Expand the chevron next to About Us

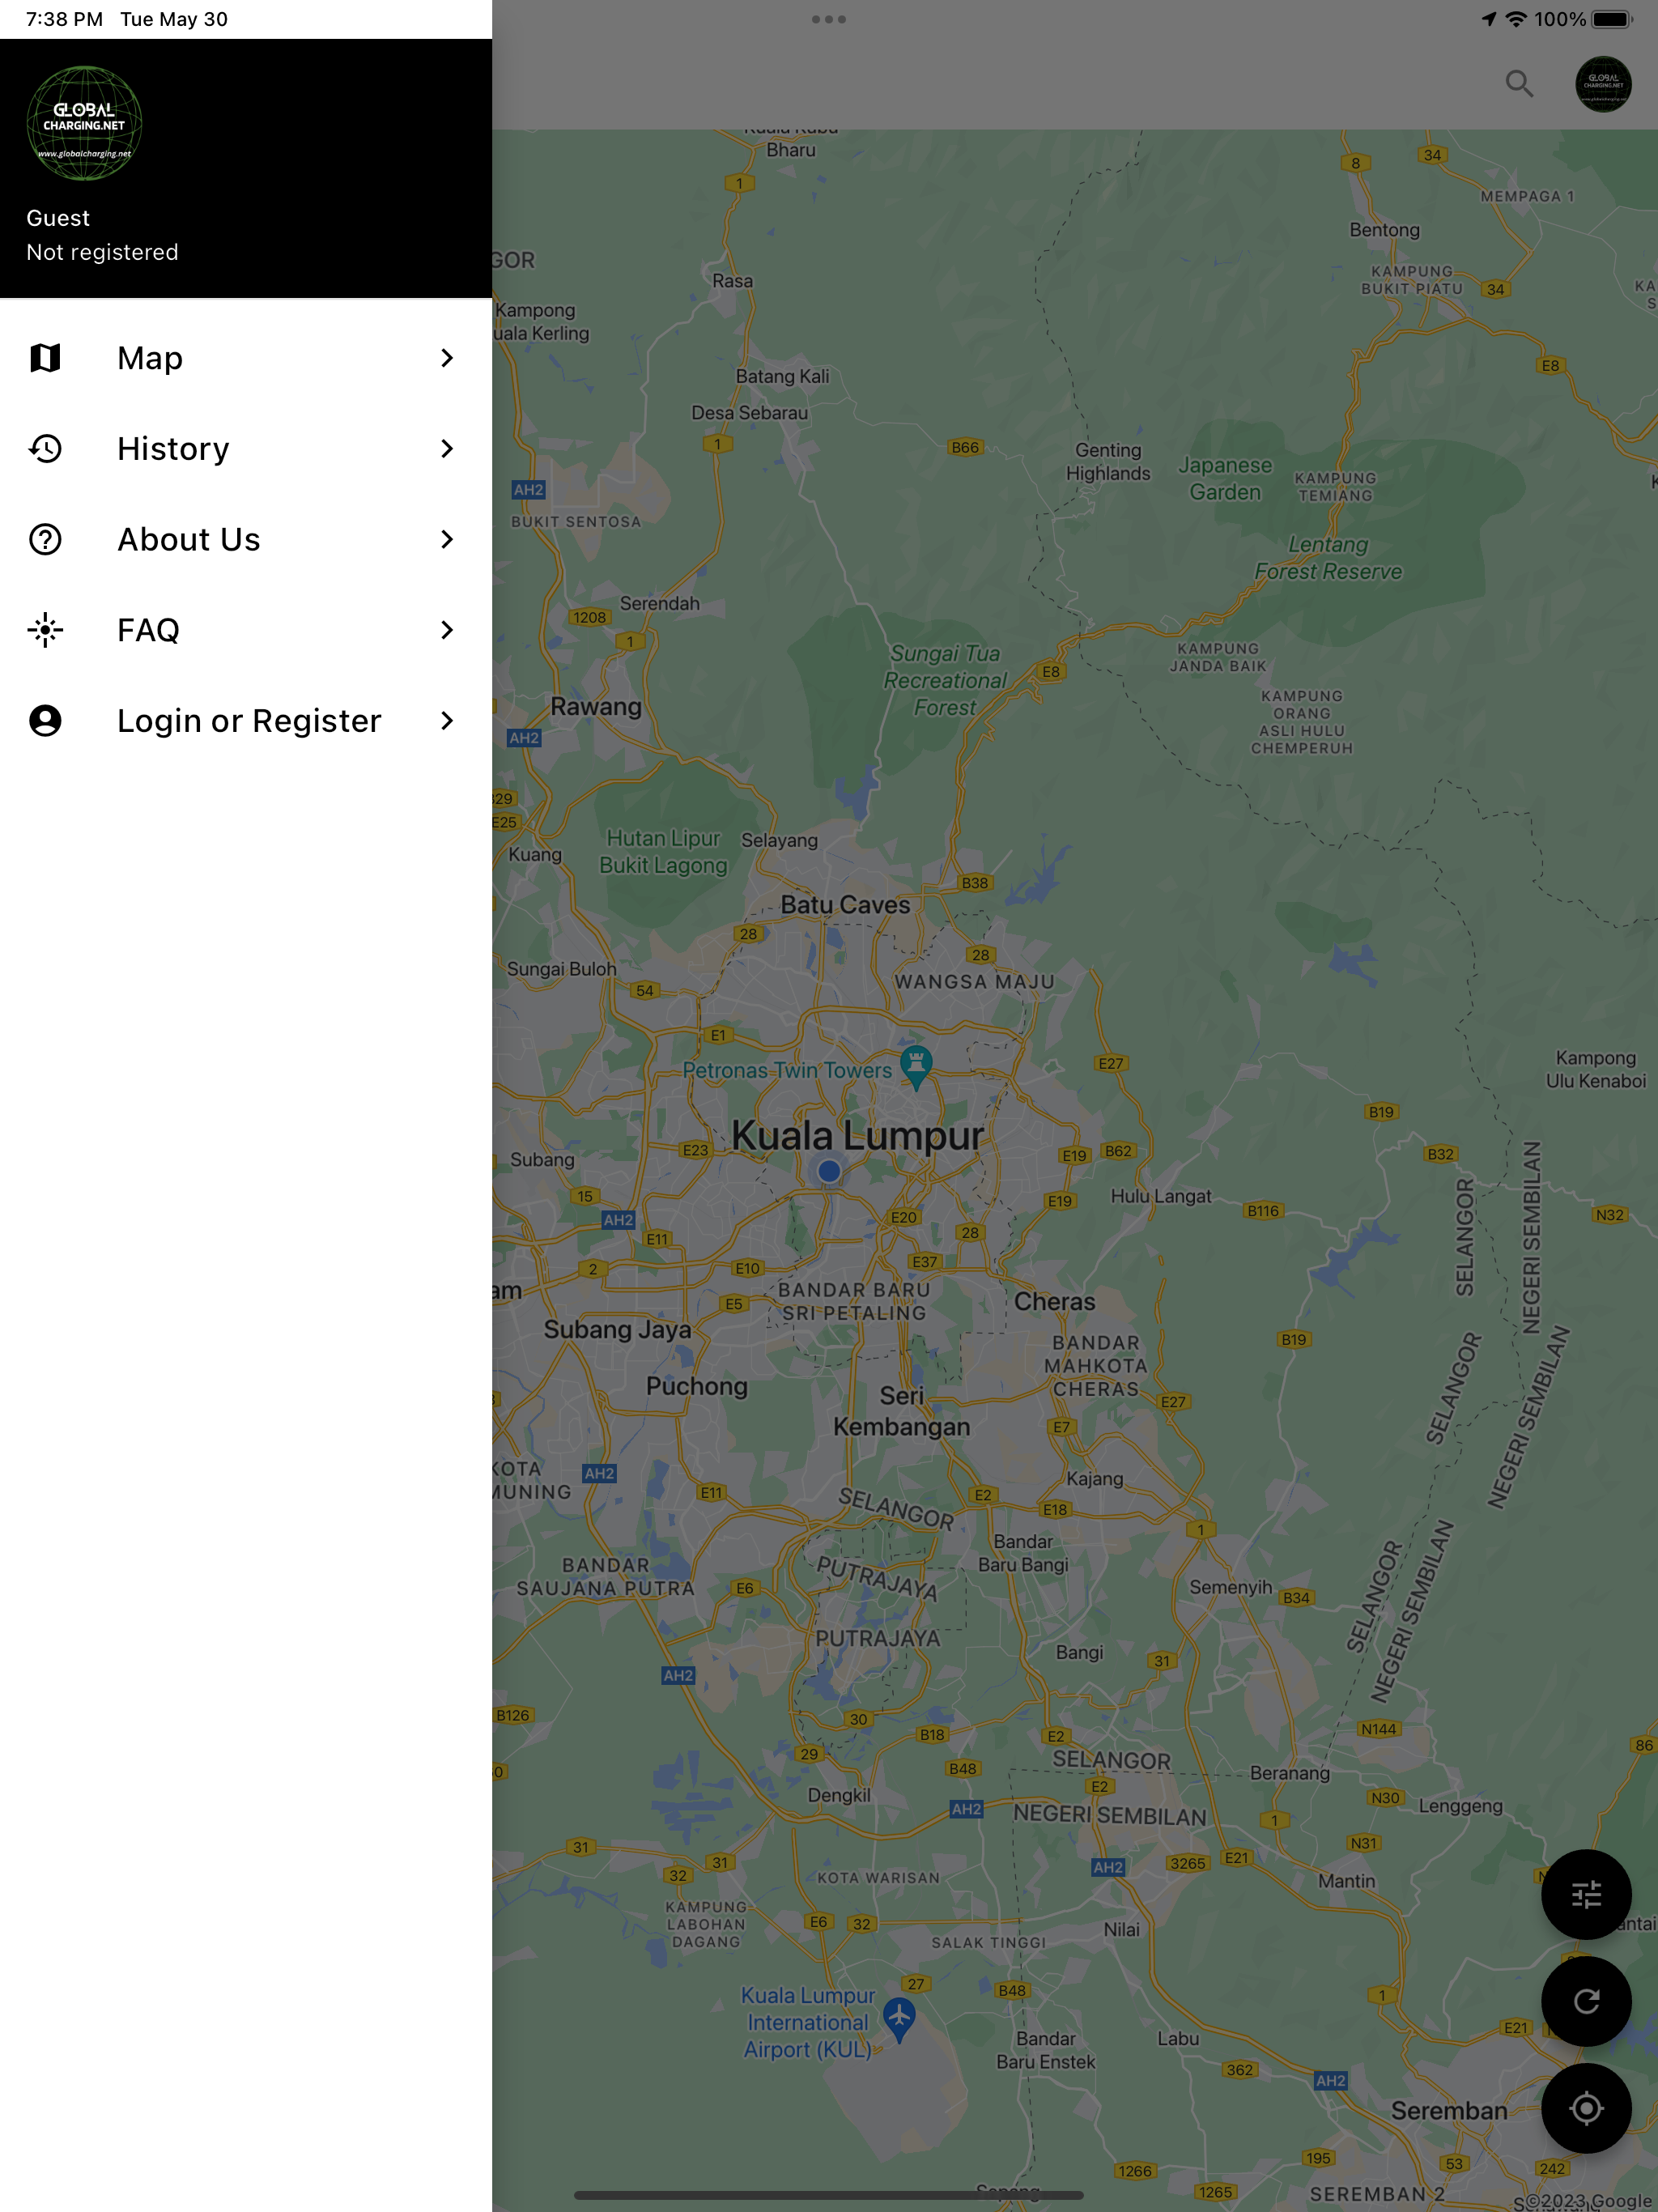tap(447, 539)
